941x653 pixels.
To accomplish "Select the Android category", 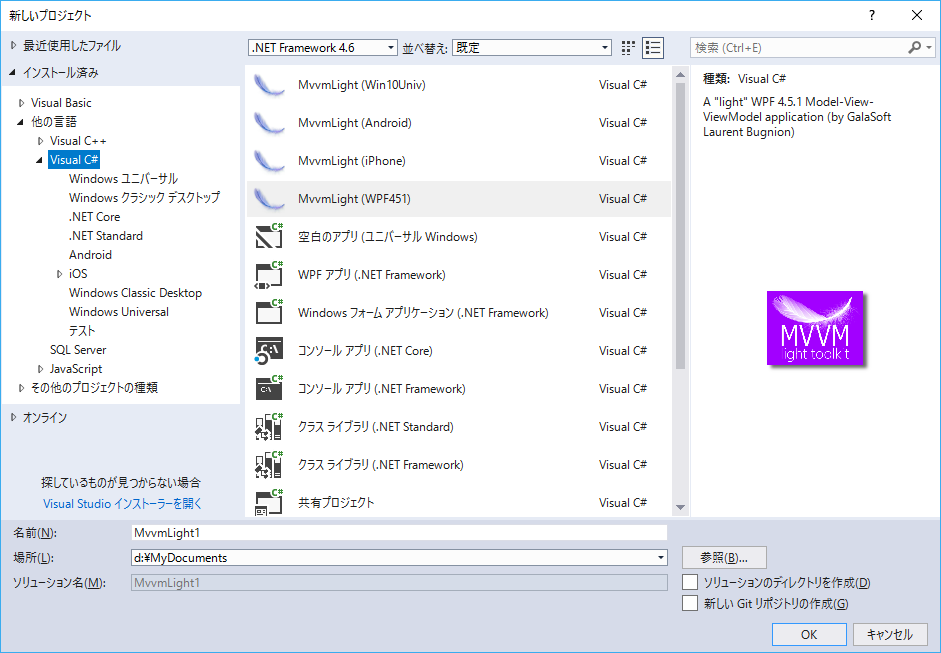I will pos(90,254).
